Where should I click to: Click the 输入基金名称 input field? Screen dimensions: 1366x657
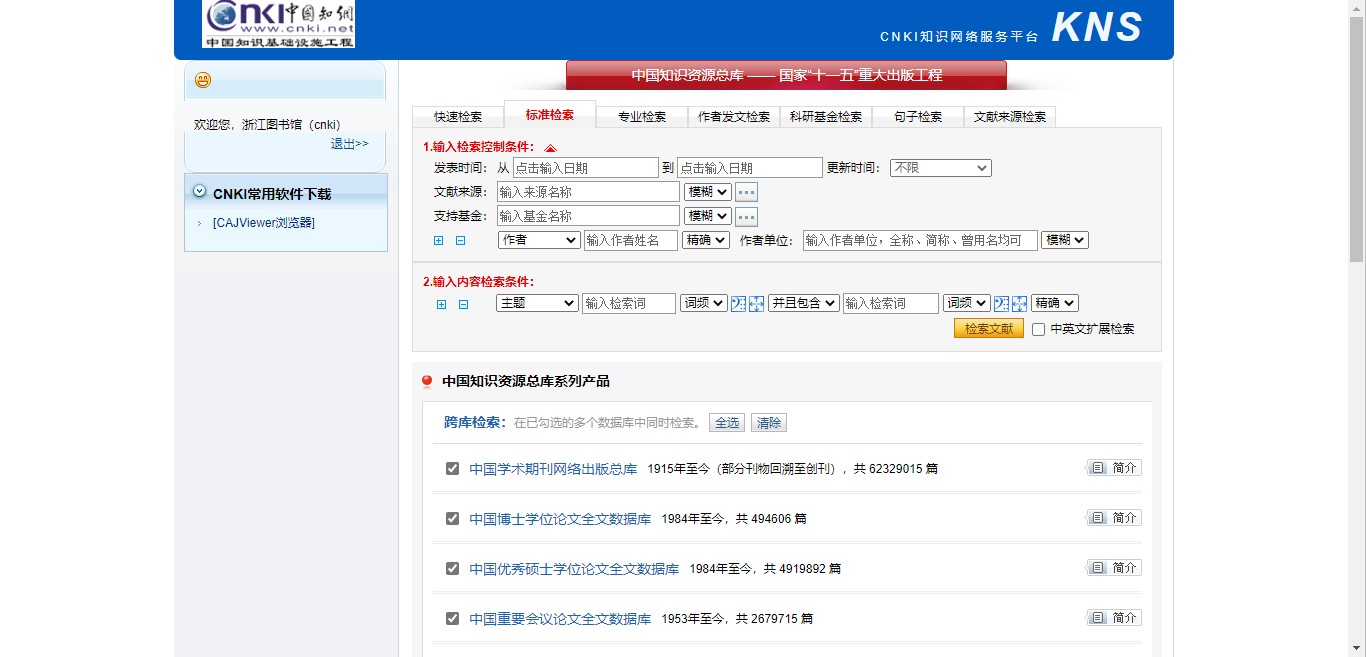[588, 216]
